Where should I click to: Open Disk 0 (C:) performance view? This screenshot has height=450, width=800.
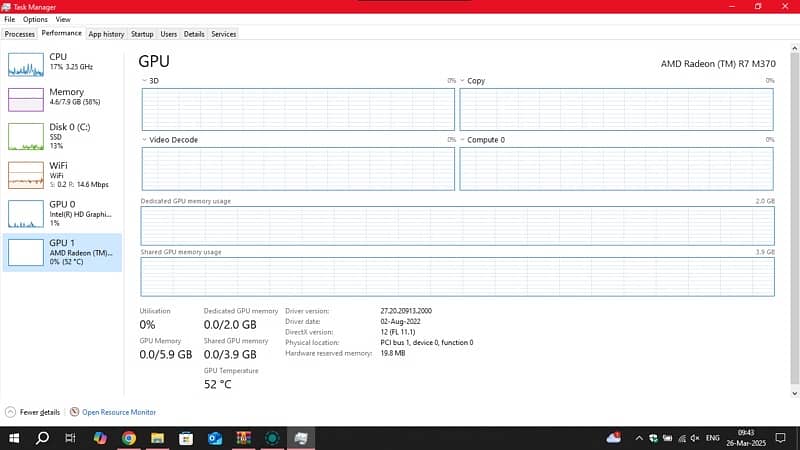pyautogui.click(x=62, y=136)
